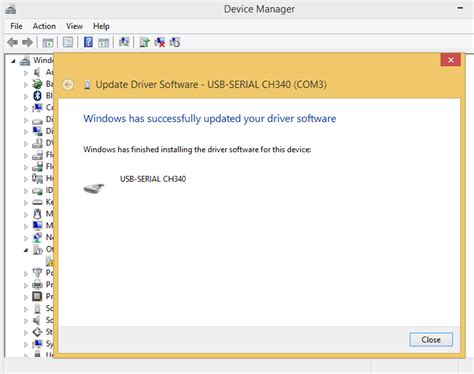Select the DVD drive icon beside 'DV'
474x374 pixels.
tap(37, 143)
